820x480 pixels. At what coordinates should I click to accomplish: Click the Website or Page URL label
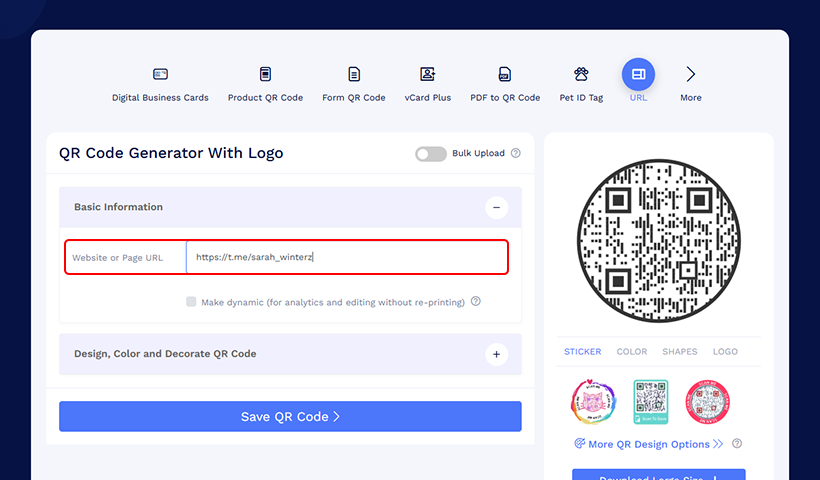coord(118,258)
